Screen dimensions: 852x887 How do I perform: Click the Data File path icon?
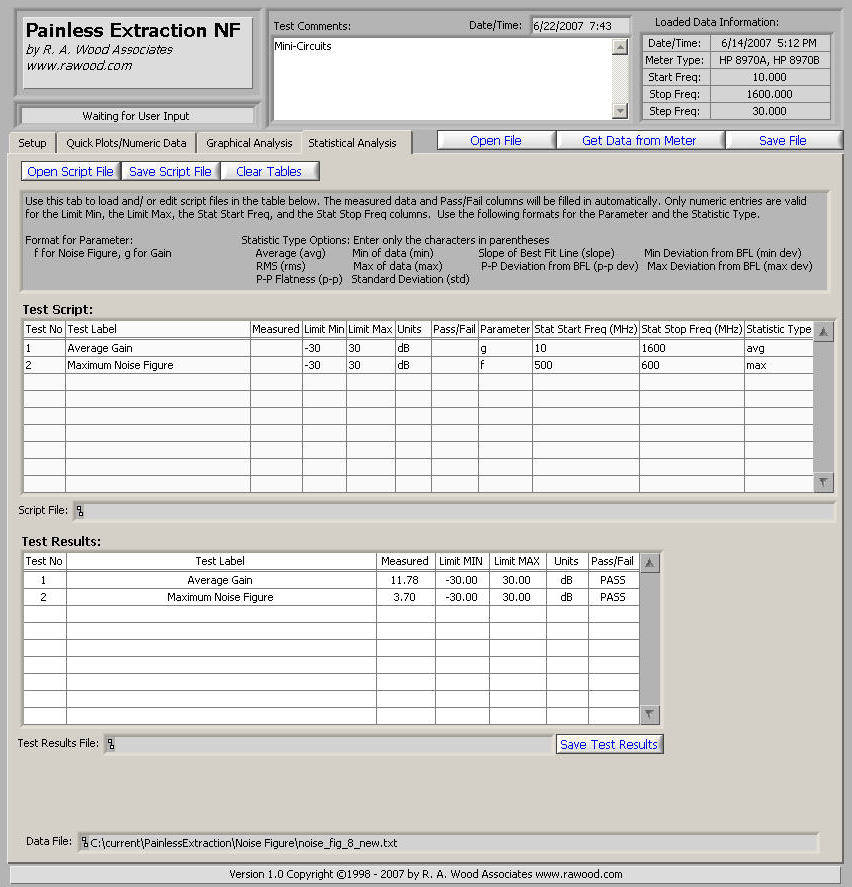click(x=85, y=842)
